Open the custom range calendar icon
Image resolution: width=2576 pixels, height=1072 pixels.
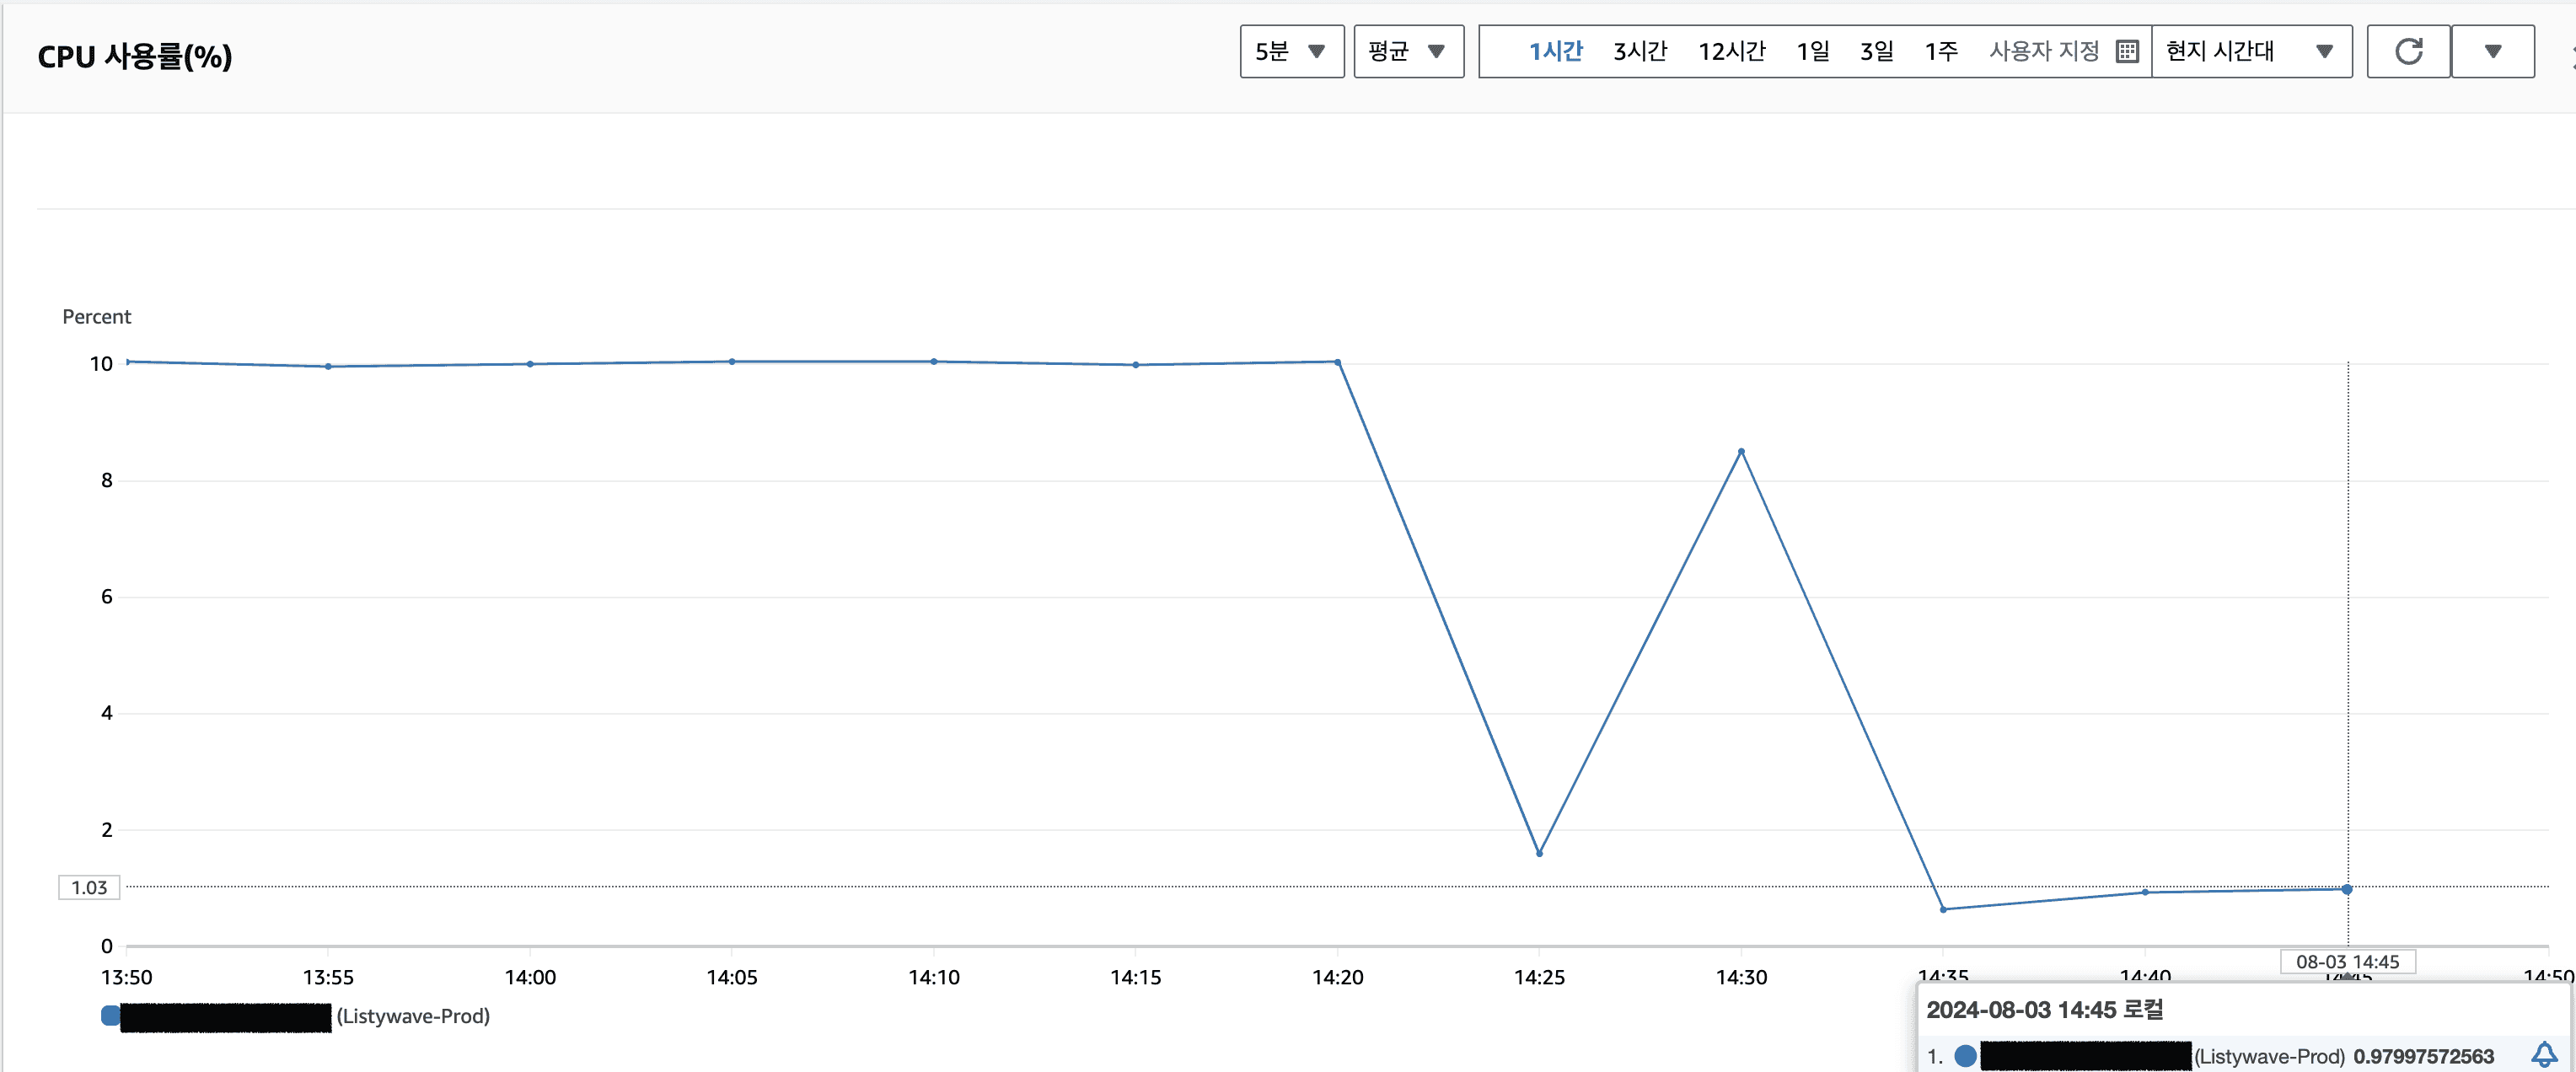coord(2127,51)
